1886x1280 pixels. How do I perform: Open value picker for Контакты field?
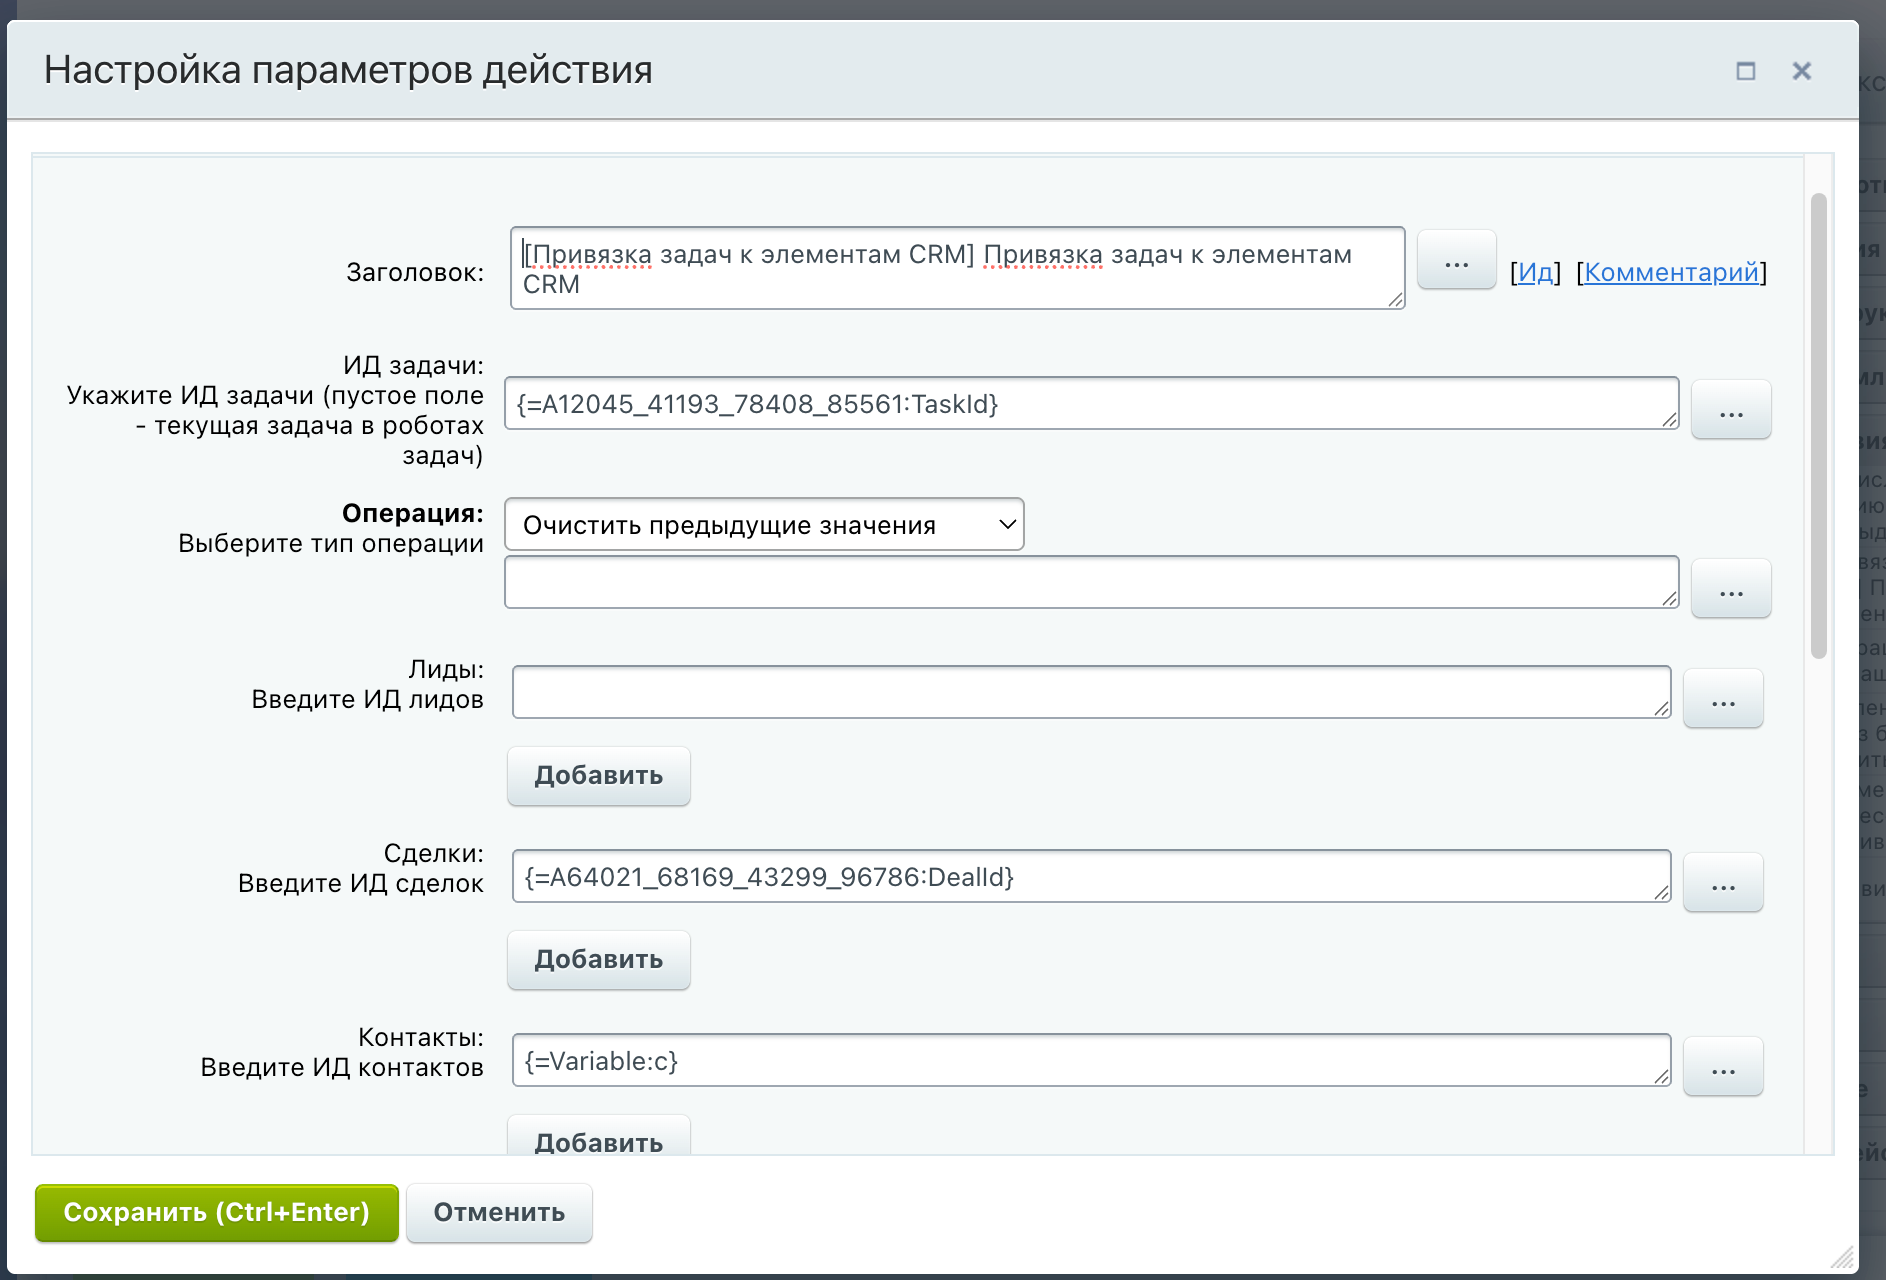(1722, 1067)
